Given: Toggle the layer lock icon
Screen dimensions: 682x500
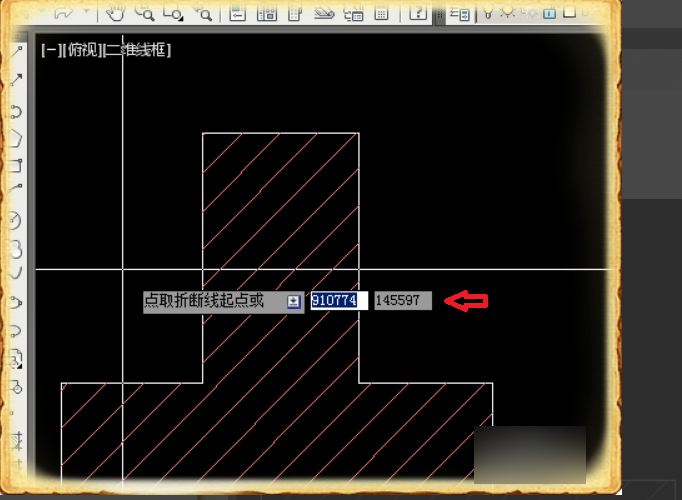Looking at the screenshot, I should coord(550,13).
